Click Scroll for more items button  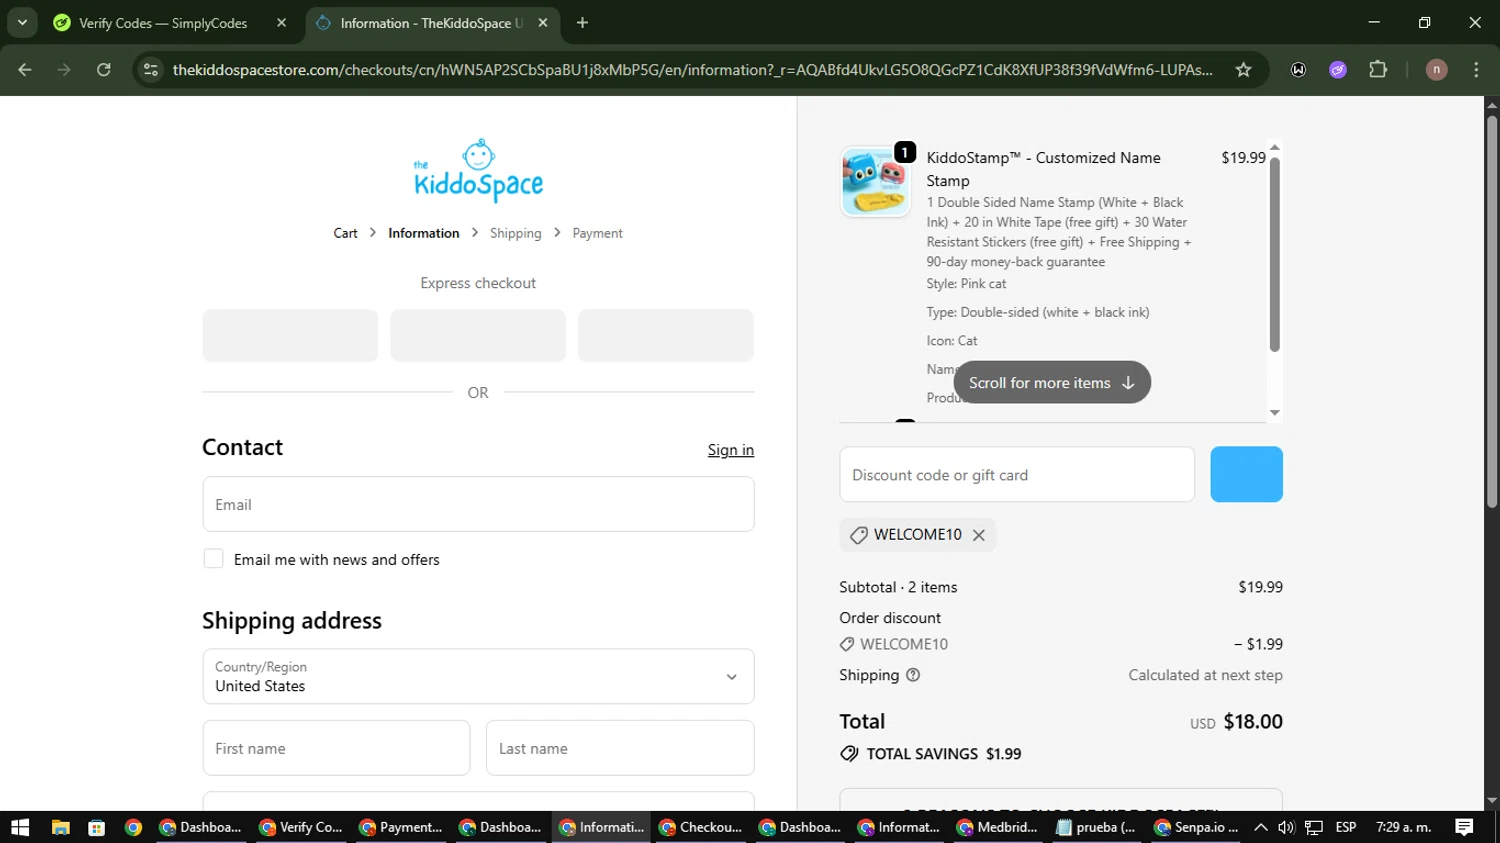(1052, 382)
